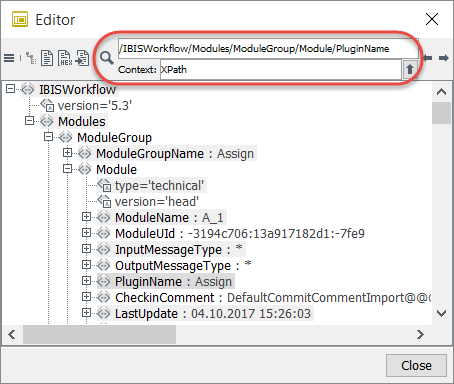Click the version='head' attribute icon
This screenshot has height=384, width=454.
point(104,201)
